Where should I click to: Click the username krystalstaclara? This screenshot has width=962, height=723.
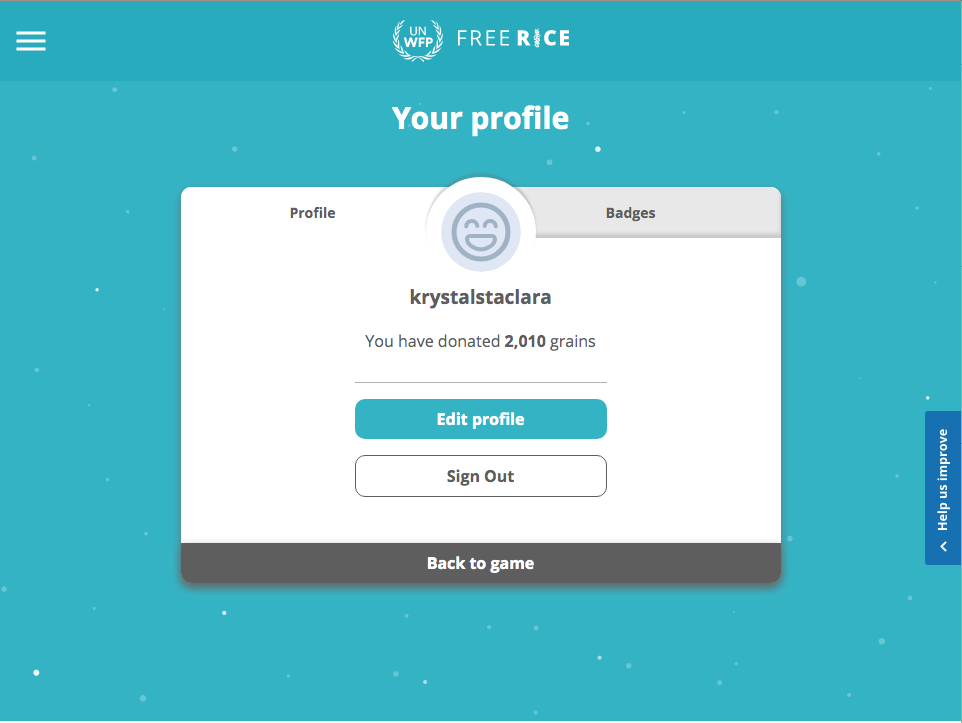tap(481, 297)
